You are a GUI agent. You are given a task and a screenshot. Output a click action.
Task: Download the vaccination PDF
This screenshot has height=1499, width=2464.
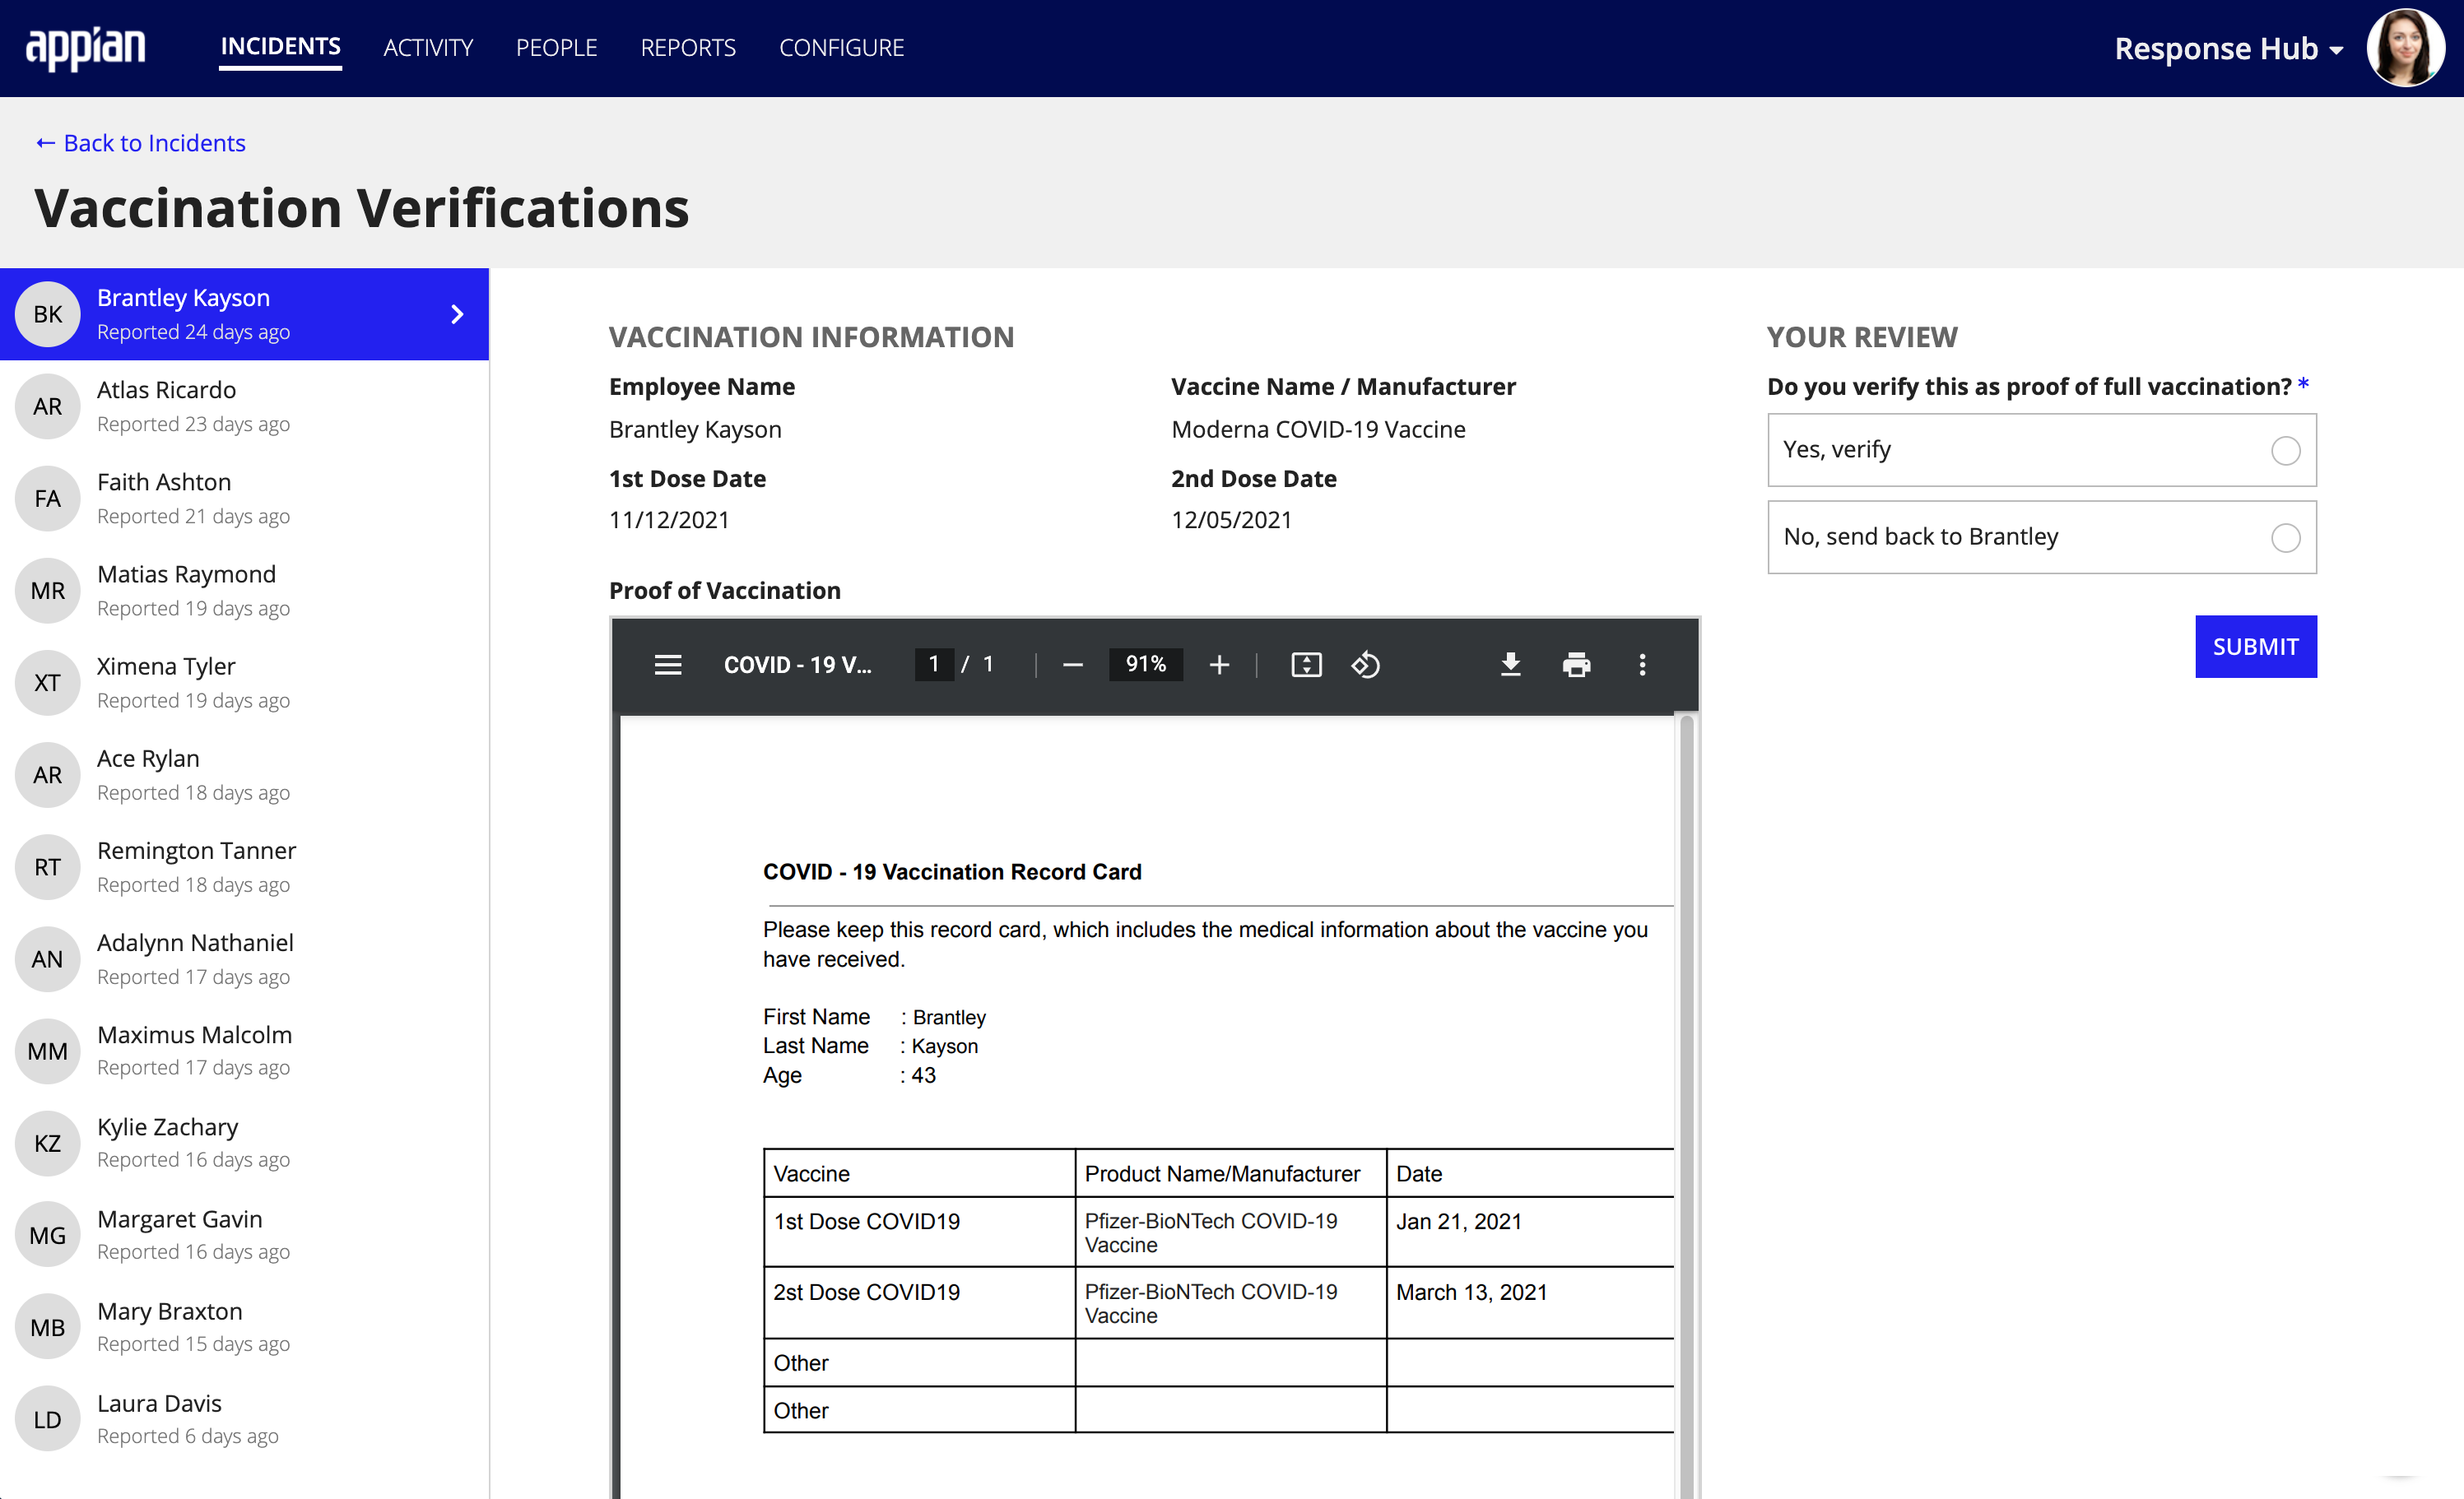[1510, 665]
